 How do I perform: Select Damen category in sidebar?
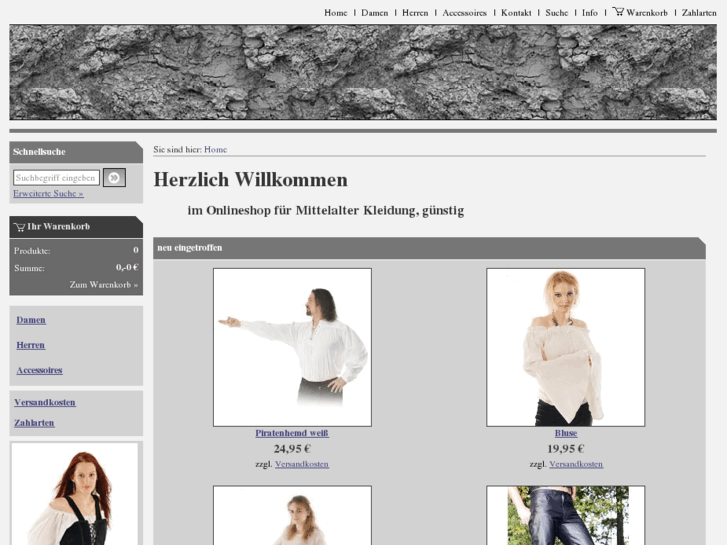[x=31, y=320]
